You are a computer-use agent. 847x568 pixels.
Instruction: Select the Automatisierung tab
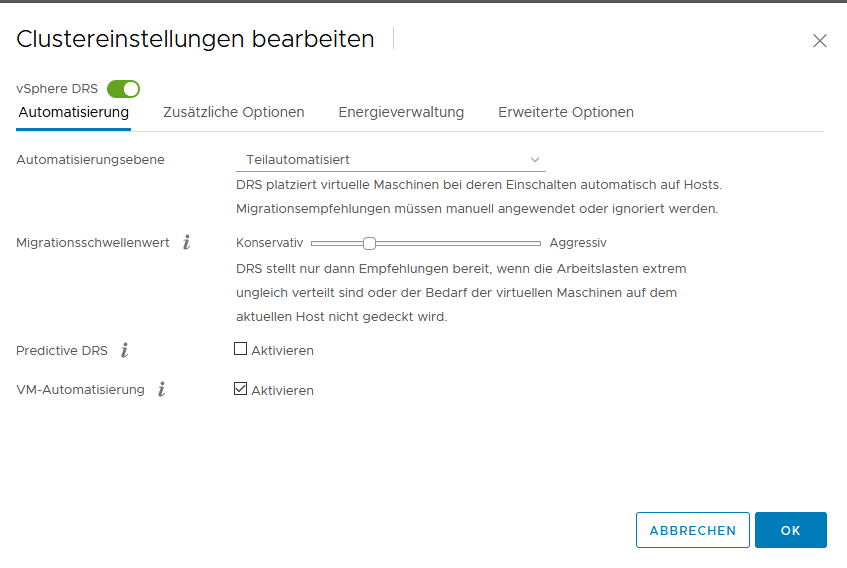[x=74, y=112]
